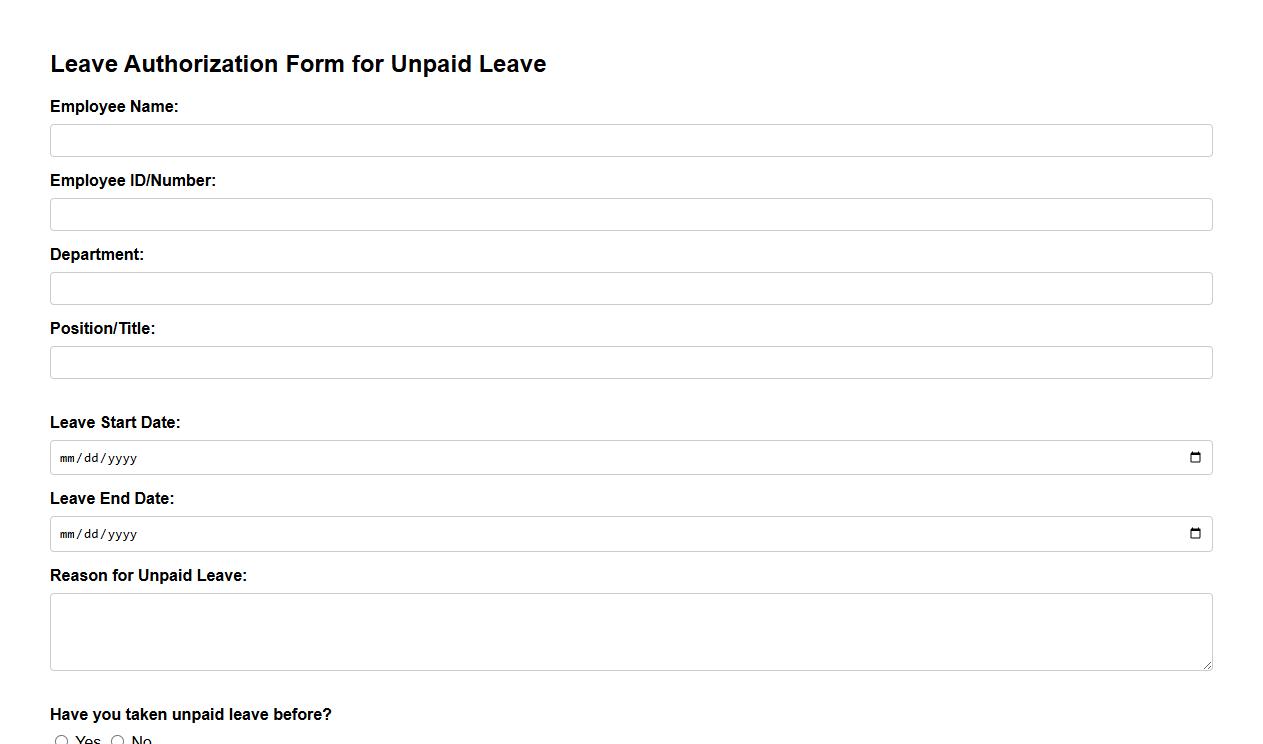The height and width of the screenshot is (744, 1263).
Task: Click the month segment of Leave End Date
Action: coord(68,533)
